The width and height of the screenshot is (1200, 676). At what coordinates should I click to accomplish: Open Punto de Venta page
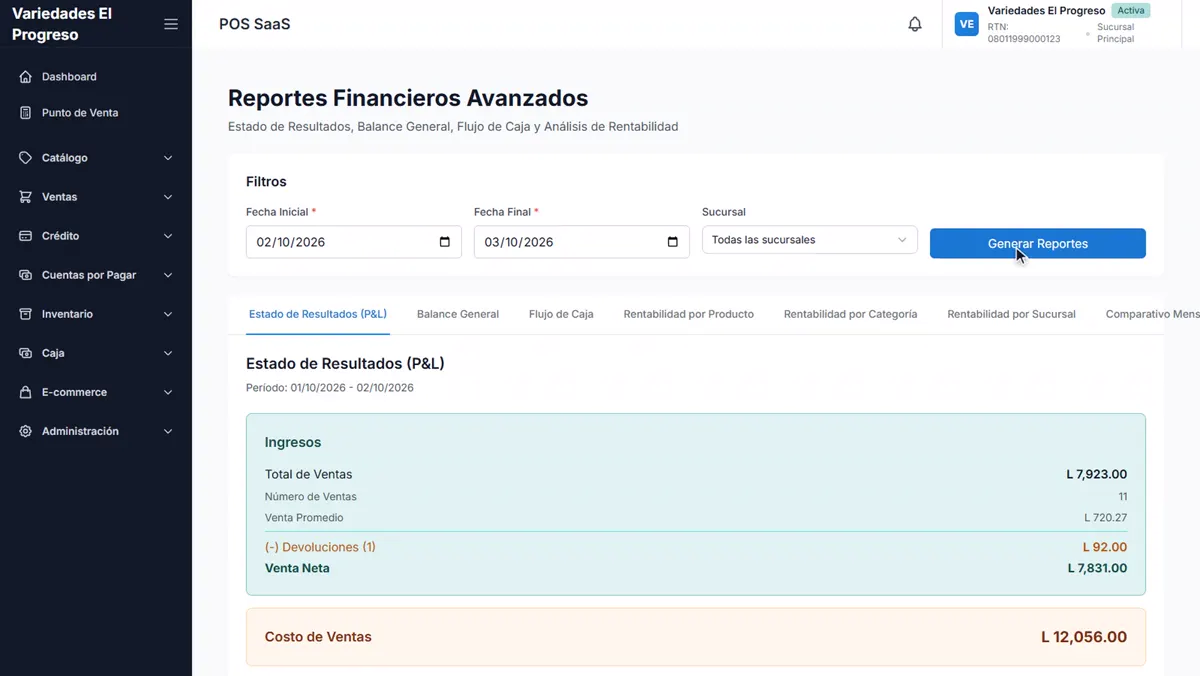click(80, 113)
